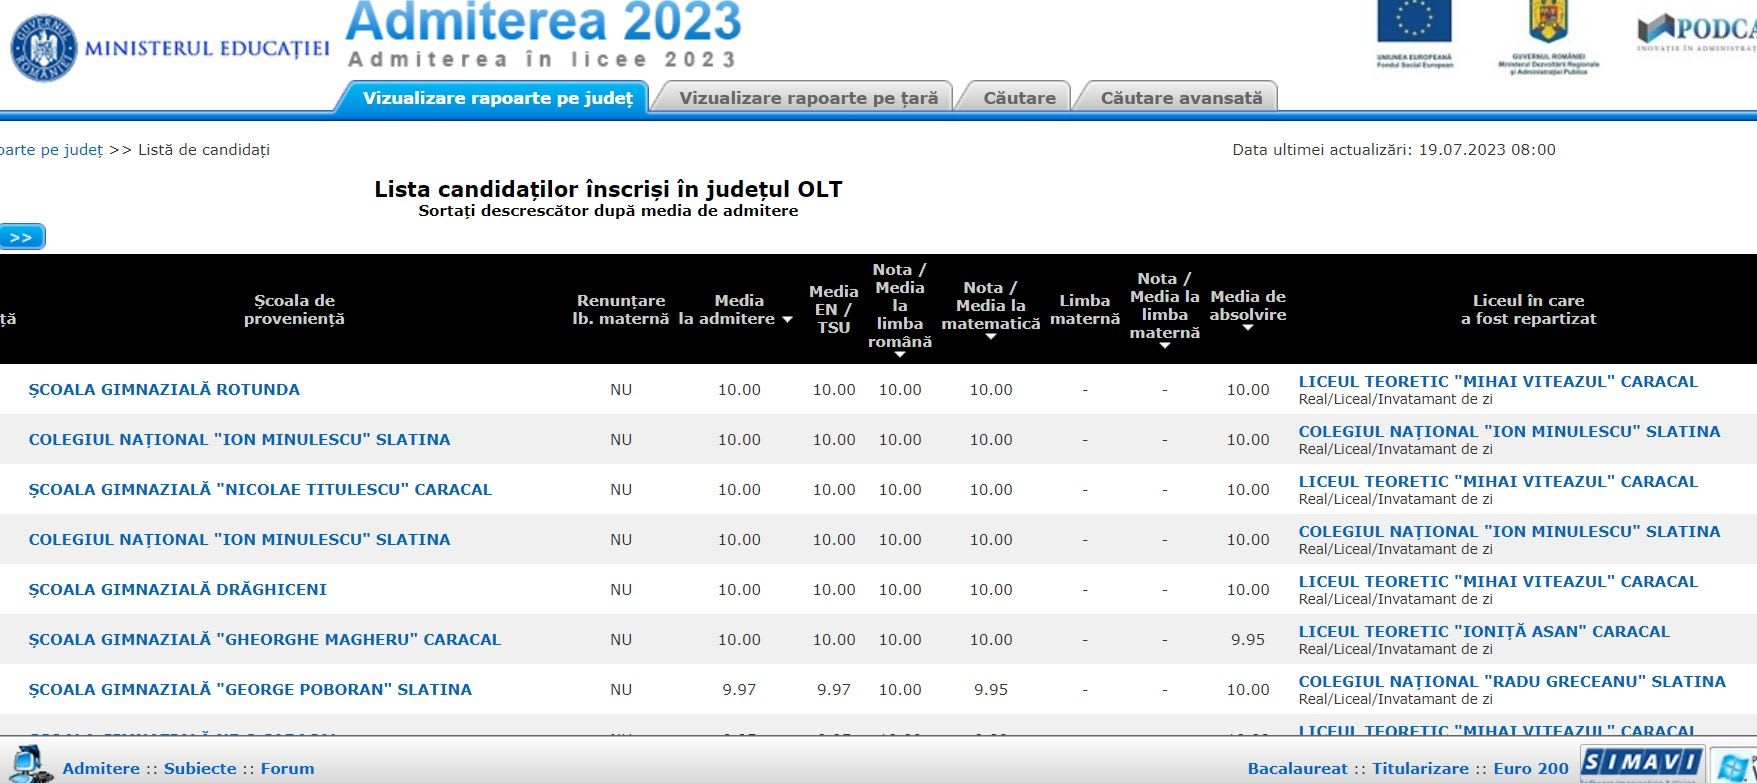Click the Guvernul României coat of arms logo

coord(1548,22)
